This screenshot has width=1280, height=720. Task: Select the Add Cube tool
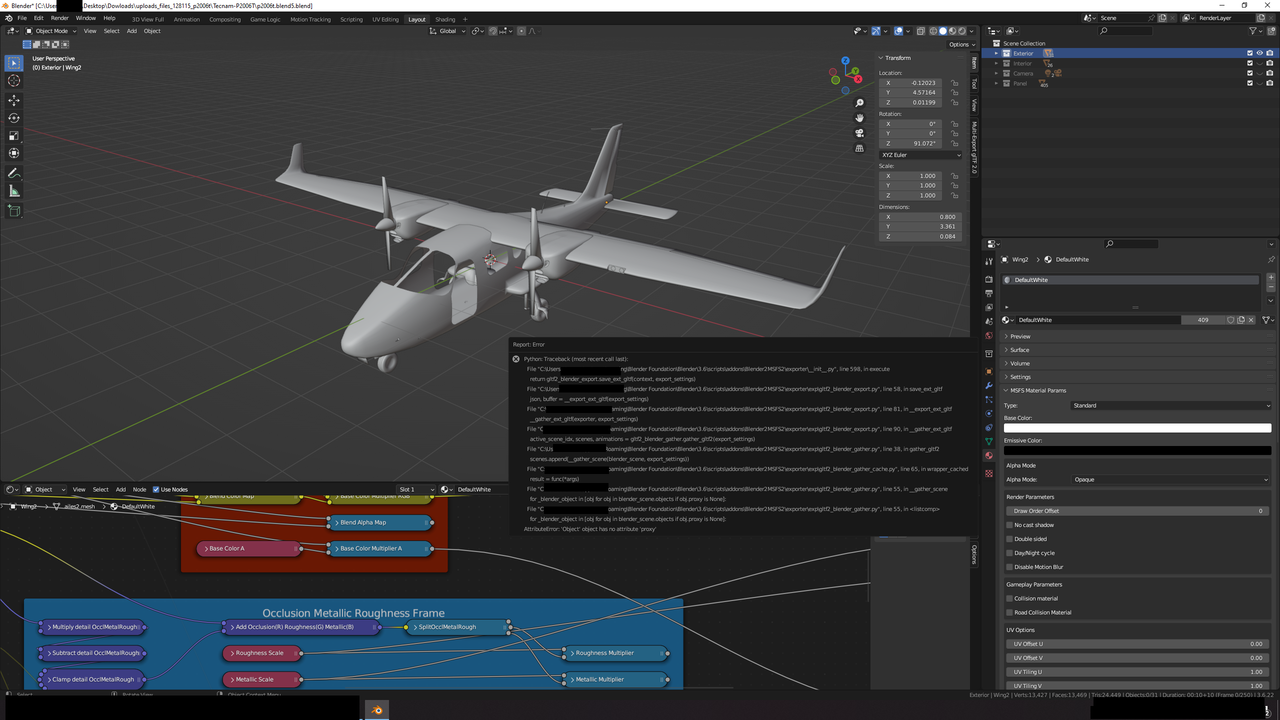[14, 211]
